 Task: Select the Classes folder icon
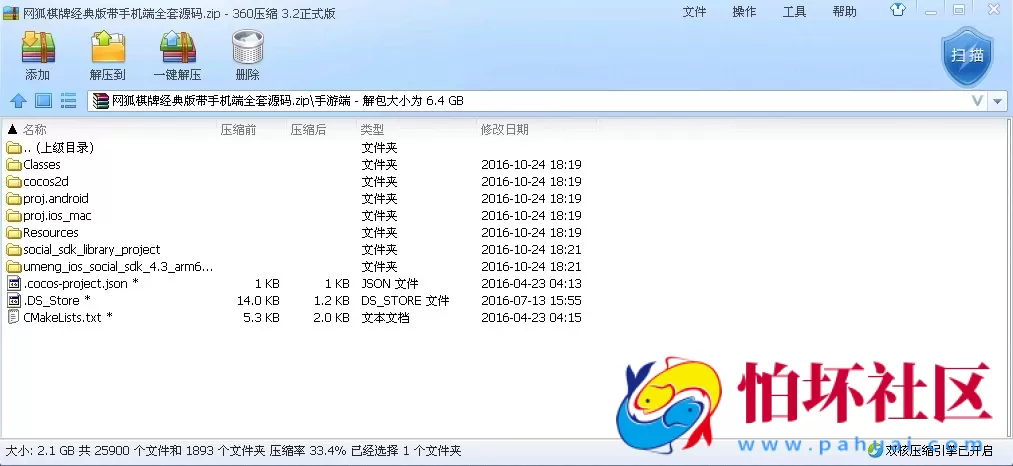click(x=14, y=164)
